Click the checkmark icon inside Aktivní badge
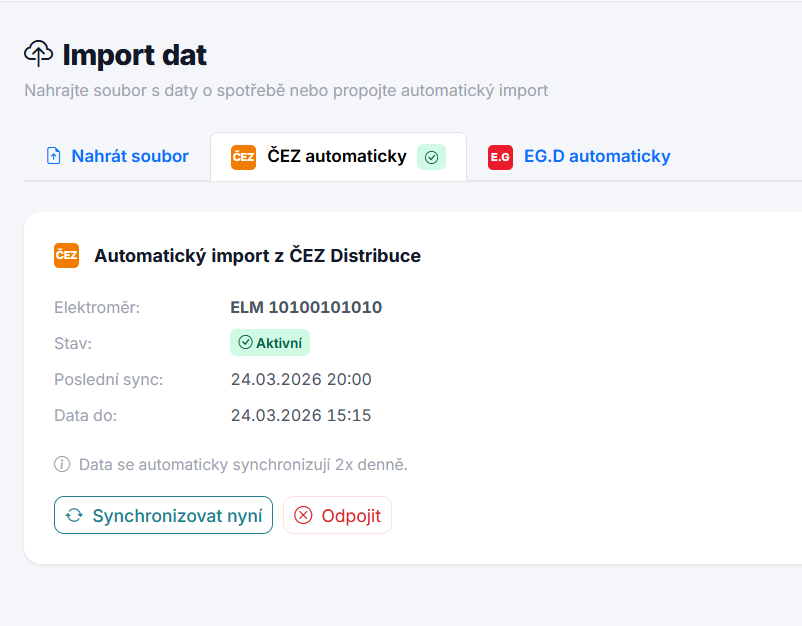This screenshot has width=802, height=626. (x=245, y=343)
